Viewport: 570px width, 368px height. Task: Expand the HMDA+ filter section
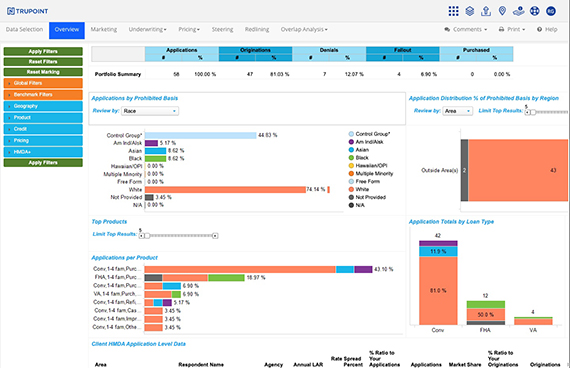click(x=43, y=152)
